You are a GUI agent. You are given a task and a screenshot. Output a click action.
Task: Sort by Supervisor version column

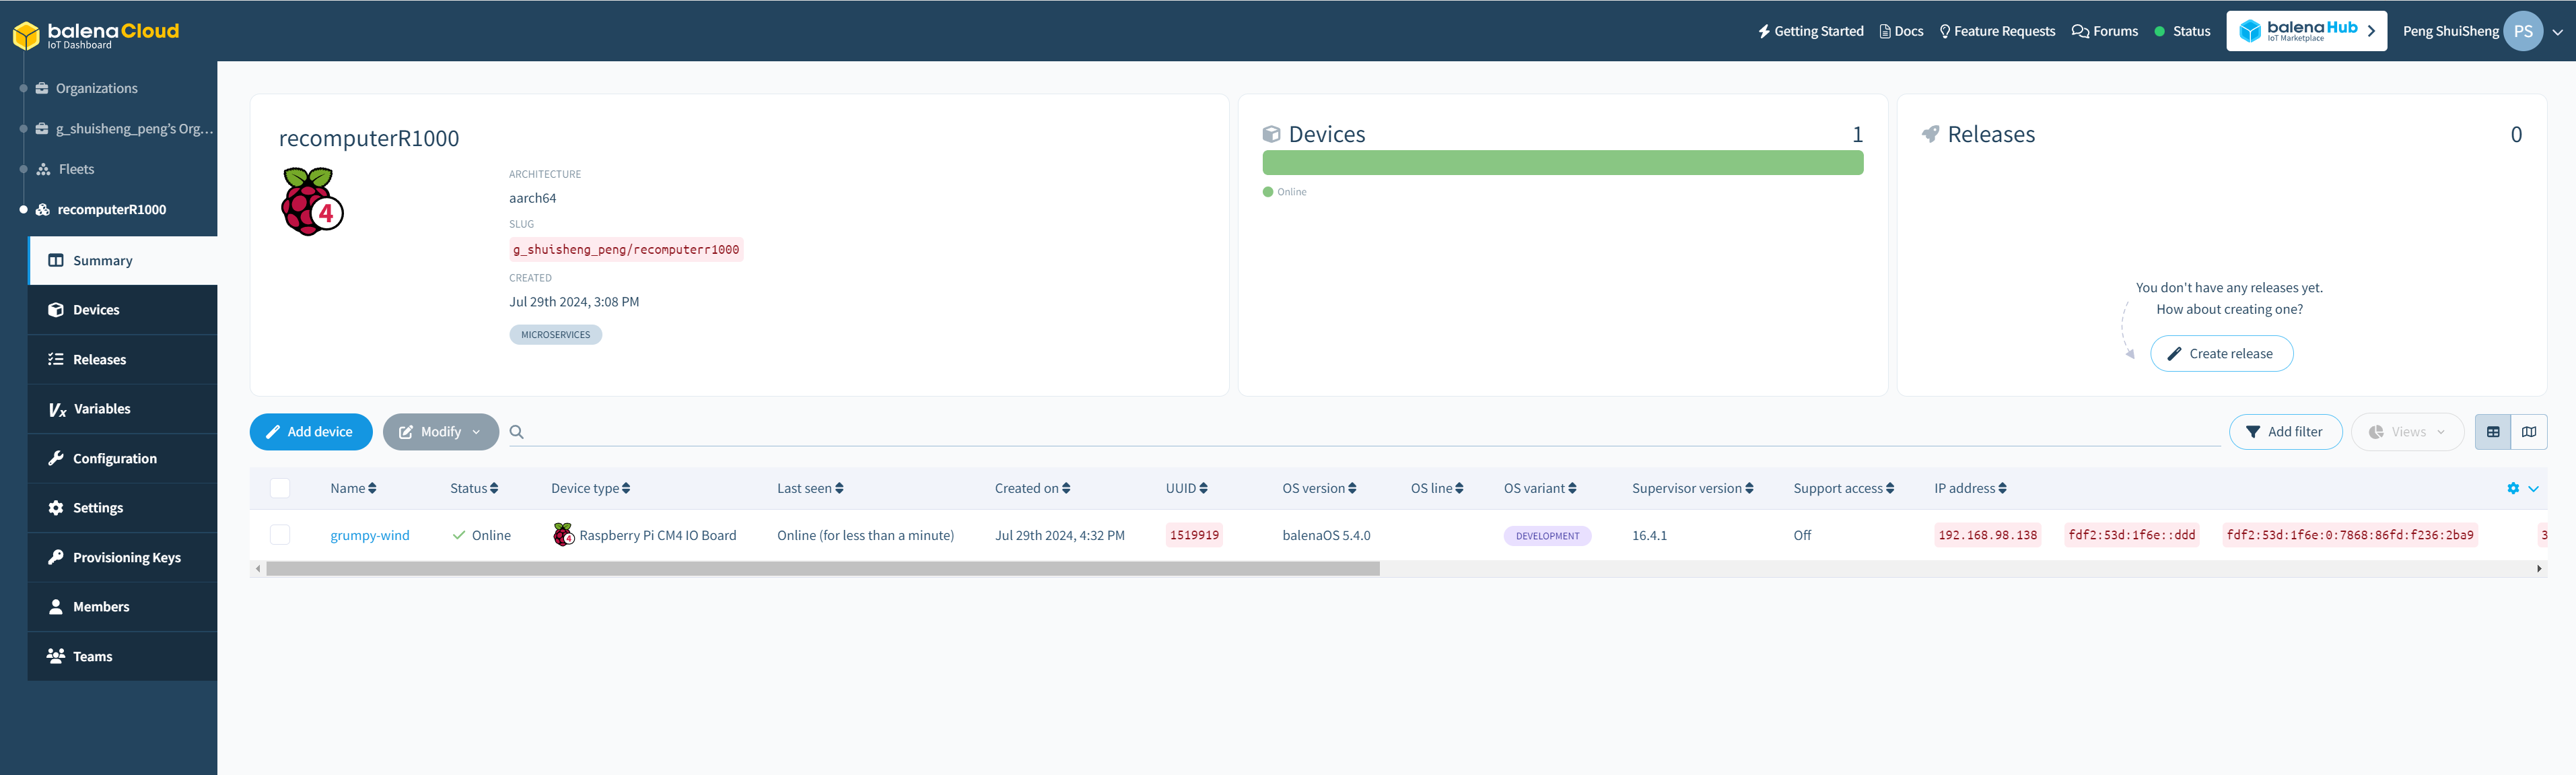[x=1692, y=489]
